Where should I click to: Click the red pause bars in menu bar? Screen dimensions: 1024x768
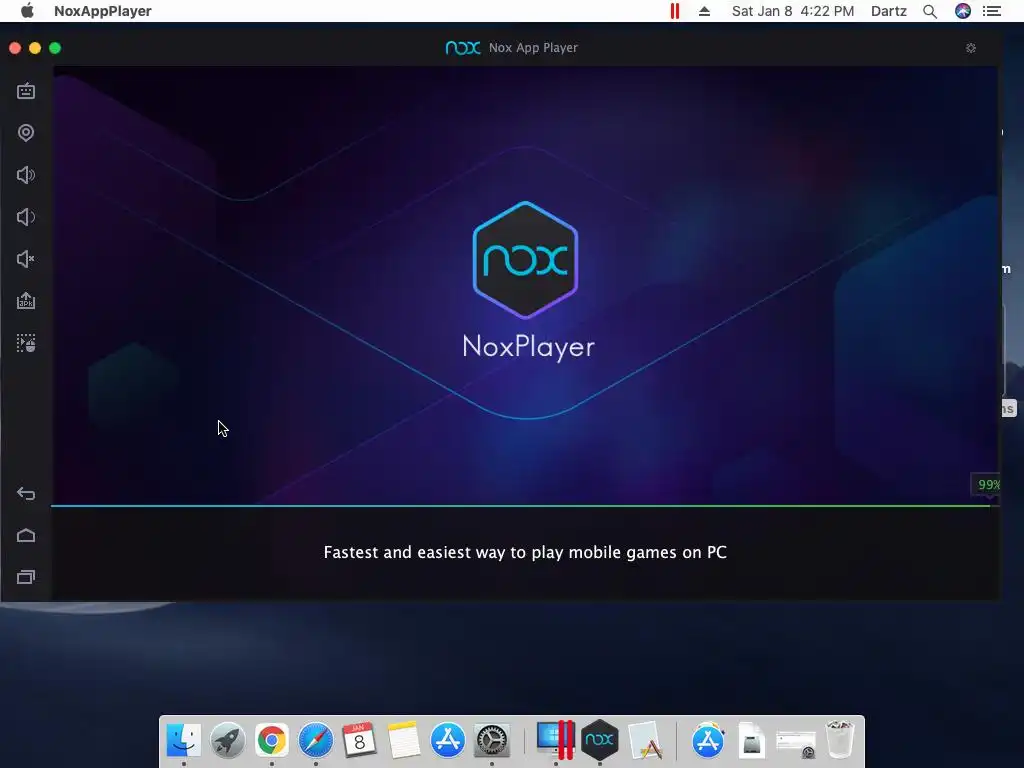tap(675, 11)
